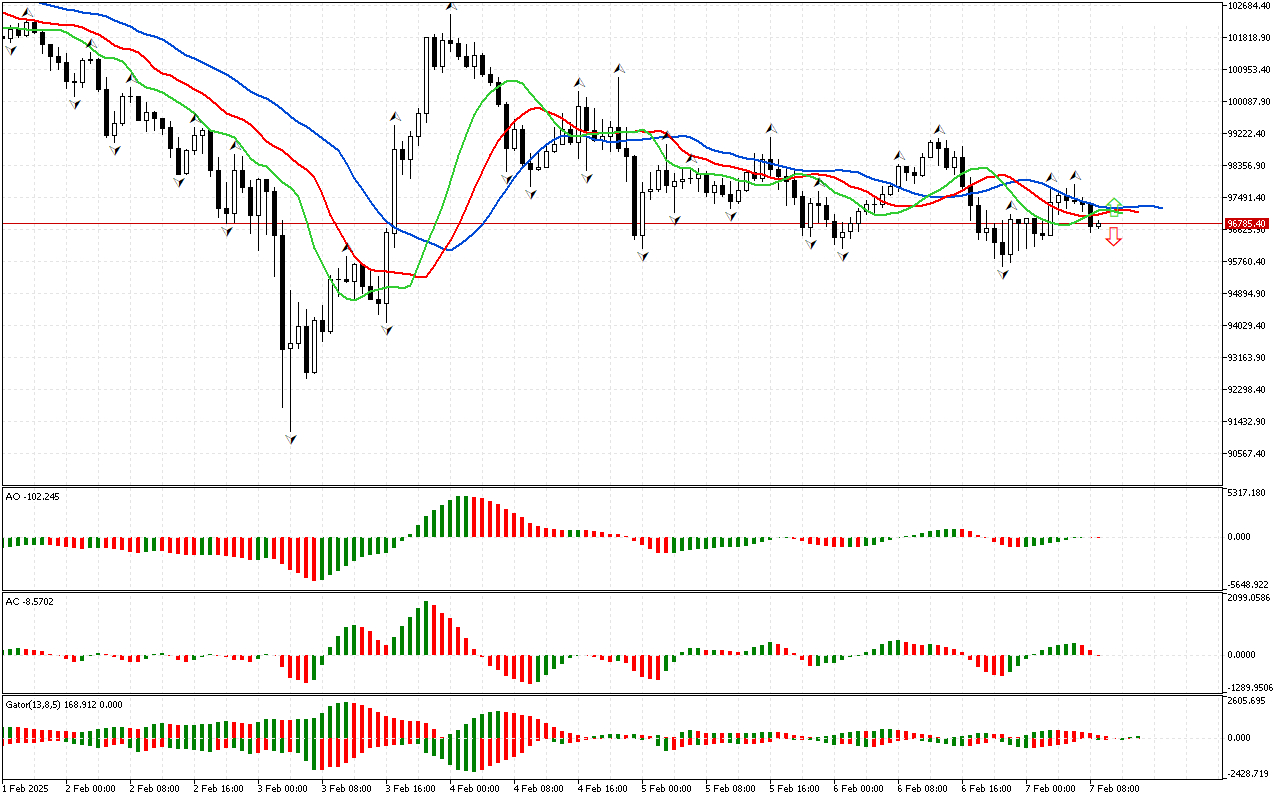
Task: Click the fractal up arrow at the 4 Feb peak
Action: (x=450, y=8)
